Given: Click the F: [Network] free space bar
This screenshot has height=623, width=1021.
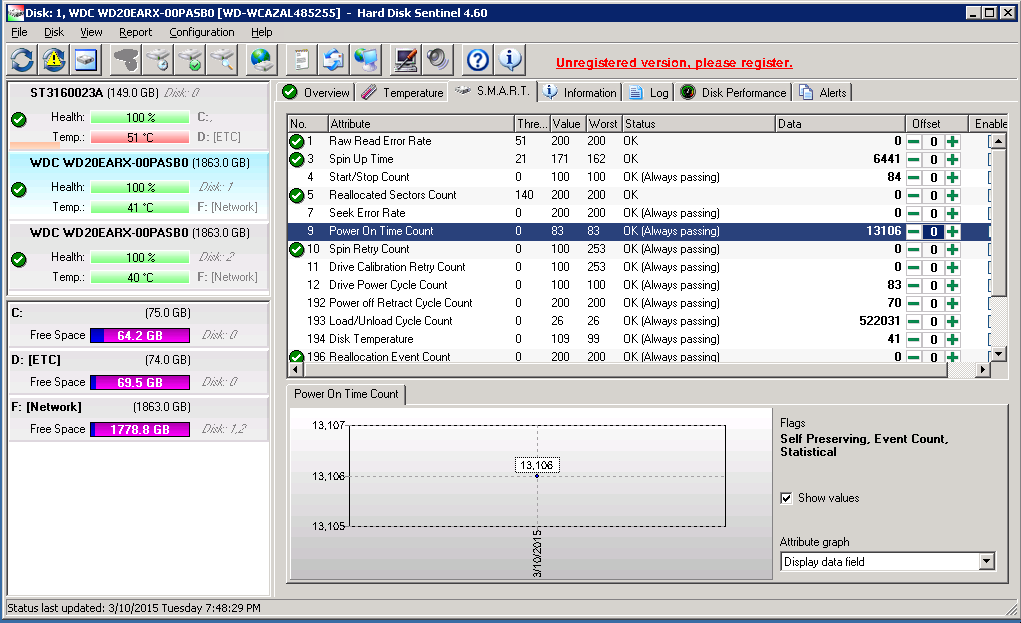Looking at the screenshot, I should click(x=140, y=429).
